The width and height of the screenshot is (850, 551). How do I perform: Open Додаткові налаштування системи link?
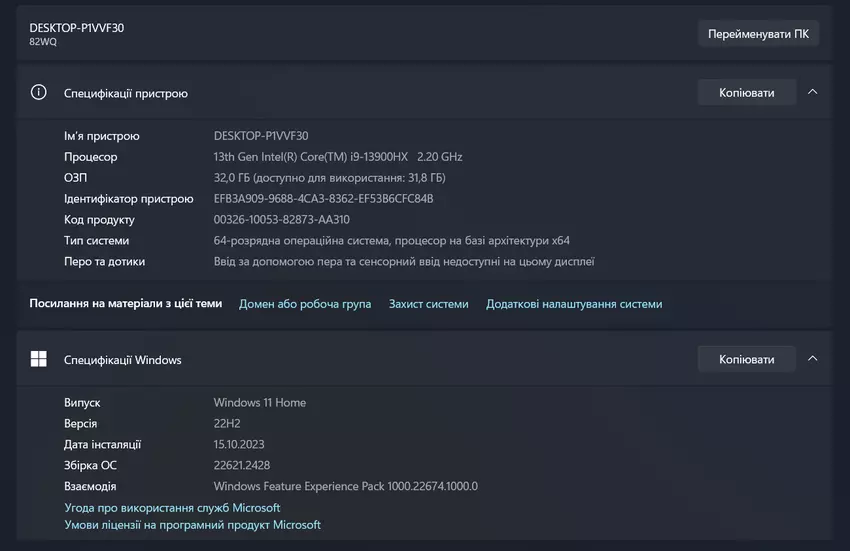pyautogui.click(x=574, y=304)
